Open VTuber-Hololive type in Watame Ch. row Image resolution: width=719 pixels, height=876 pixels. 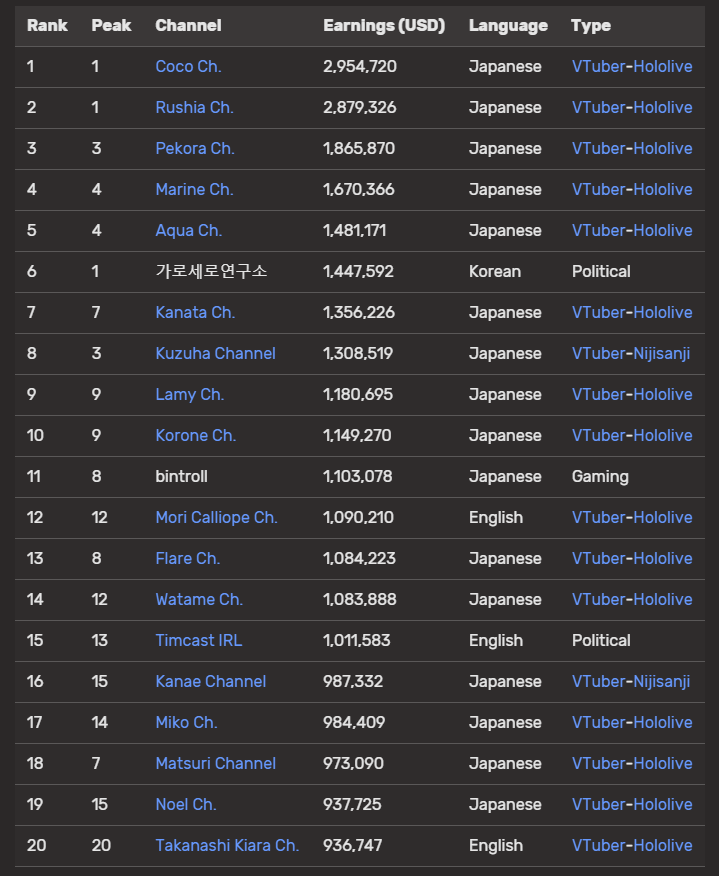[x=632, y=599]
